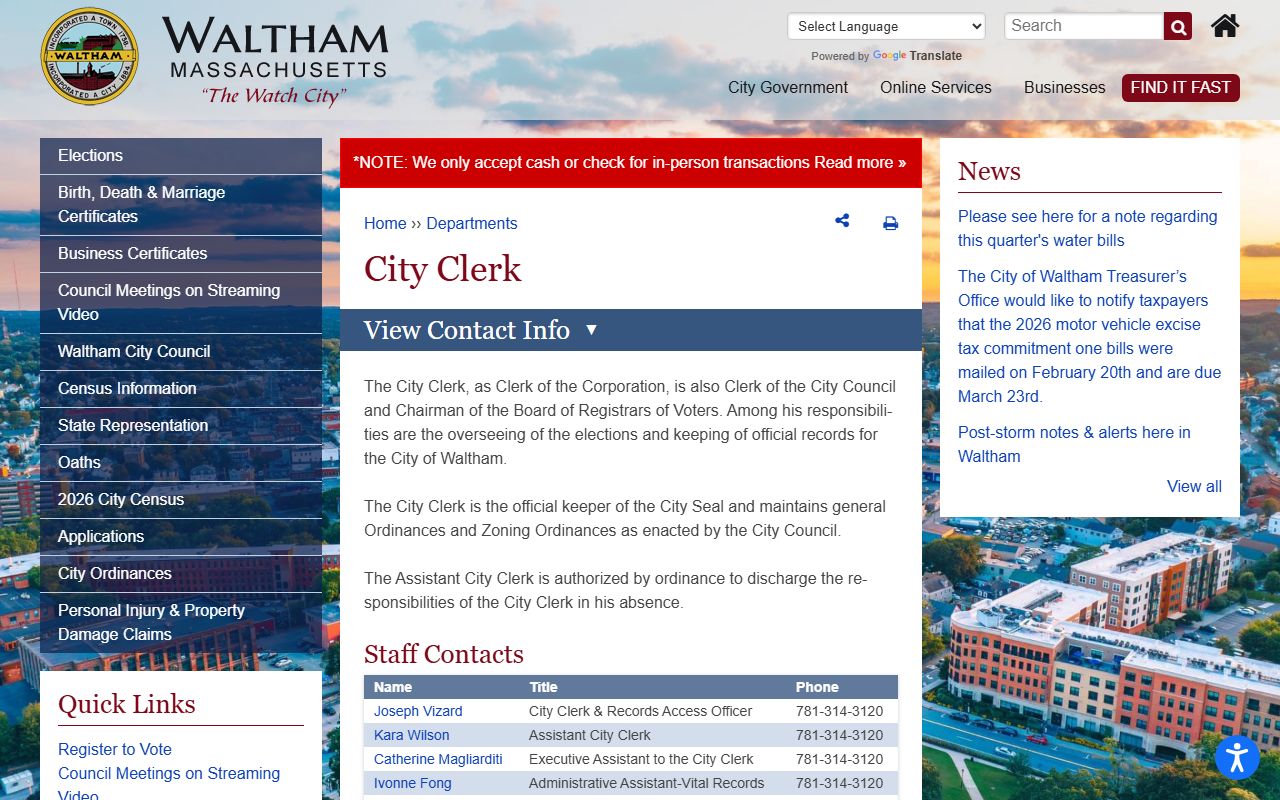Click the City Clerk page heading
Screen dimensions: 1280x800
click(x=442, y=269)
